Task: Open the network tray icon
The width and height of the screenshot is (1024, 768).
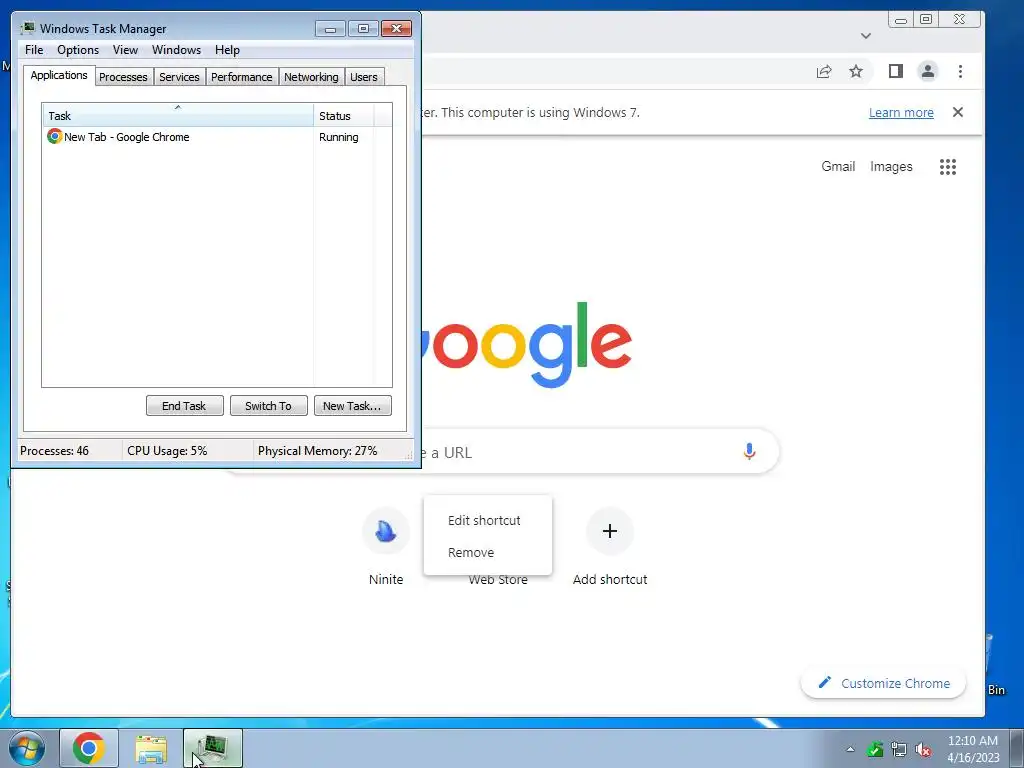Action: point(899,750)
